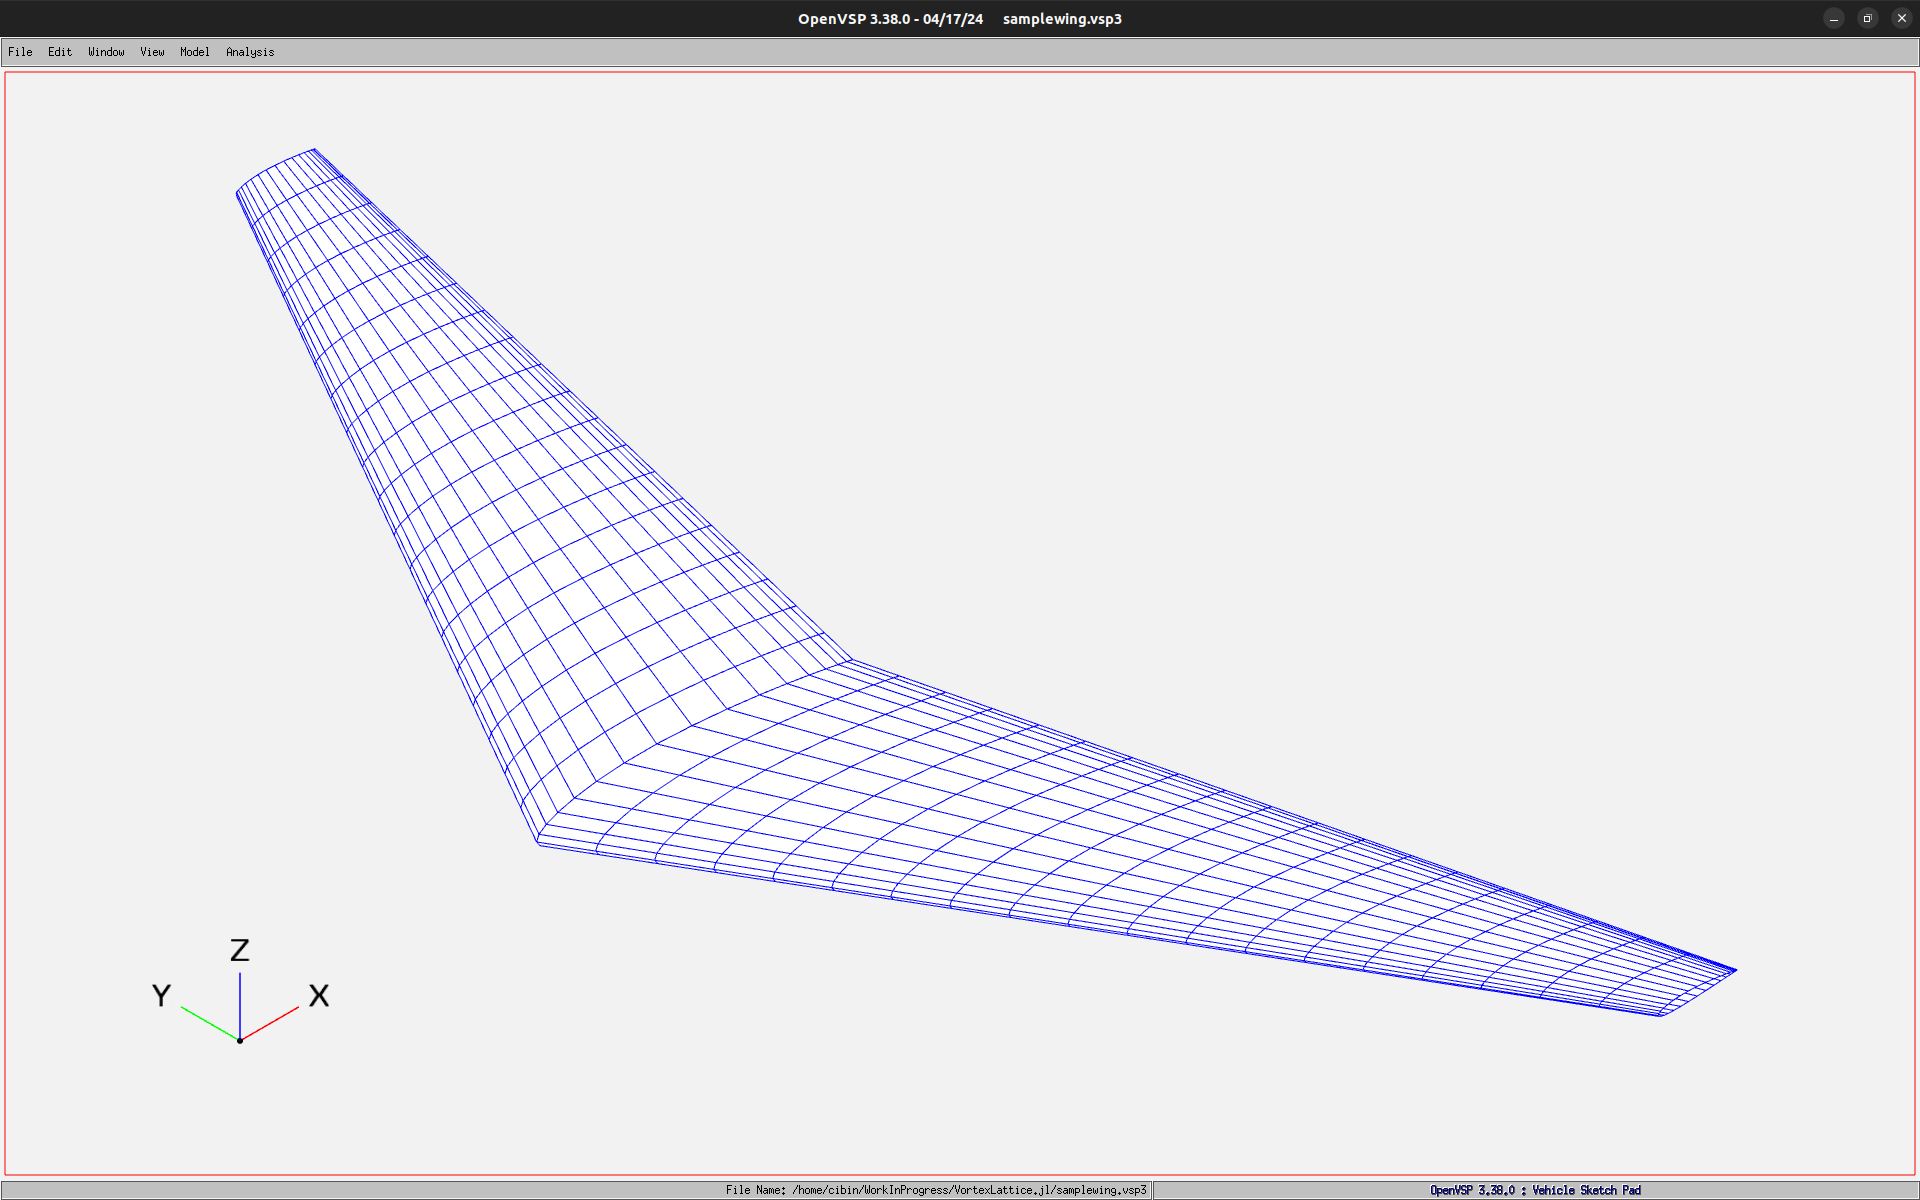This screenshot has height=1200, width=1920.
Task: Open the Analysis menu
Action: [x=250, y=52]
